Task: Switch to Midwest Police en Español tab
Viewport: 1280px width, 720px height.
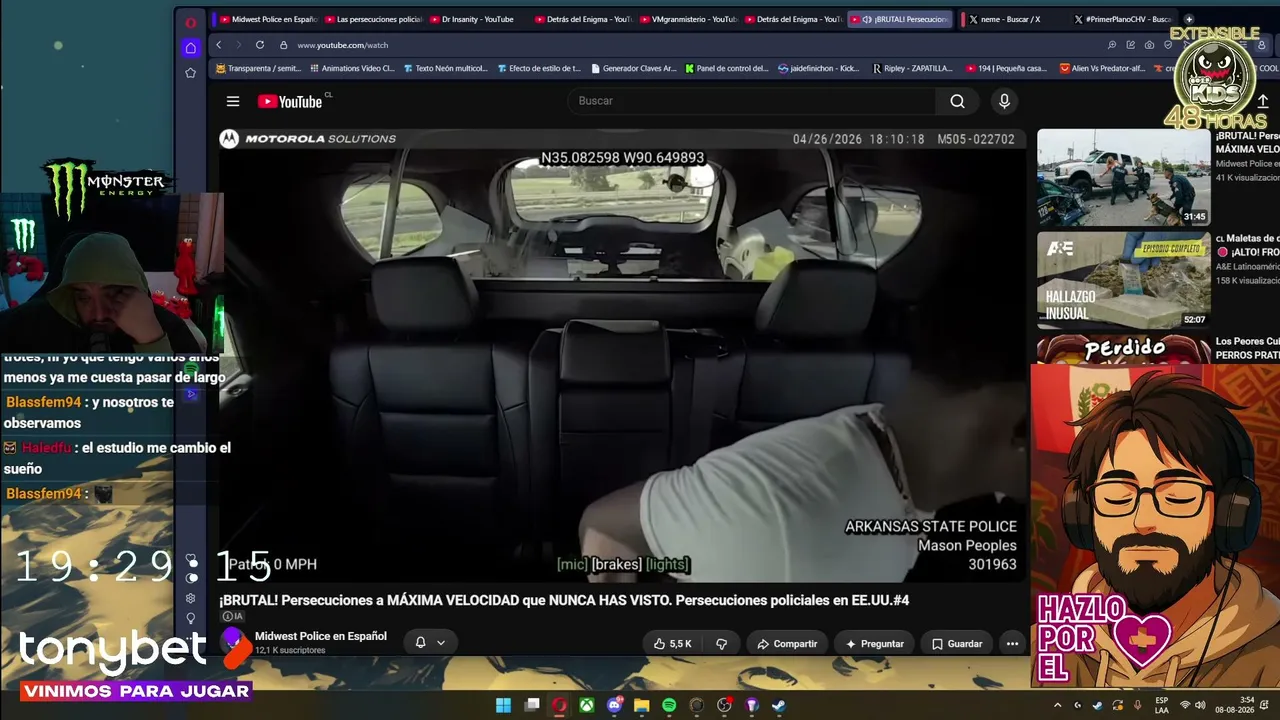Action: coord(268,19)
